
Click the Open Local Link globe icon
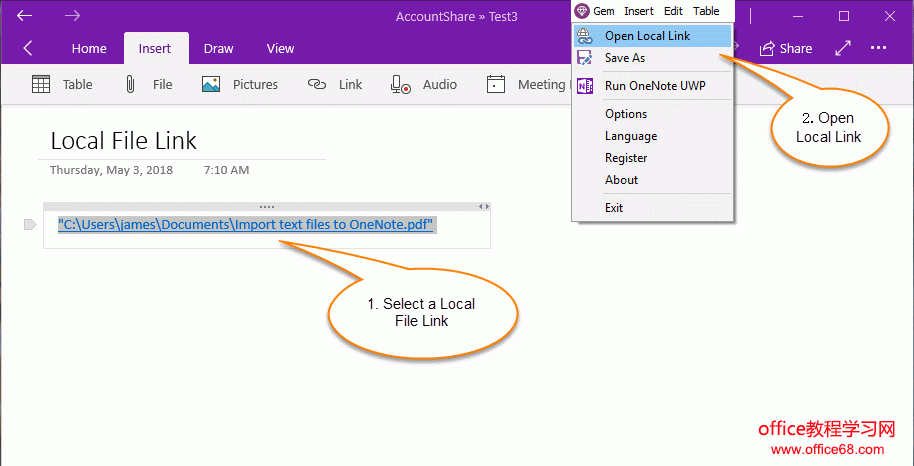pyautogui.click(x=584, y=36)
